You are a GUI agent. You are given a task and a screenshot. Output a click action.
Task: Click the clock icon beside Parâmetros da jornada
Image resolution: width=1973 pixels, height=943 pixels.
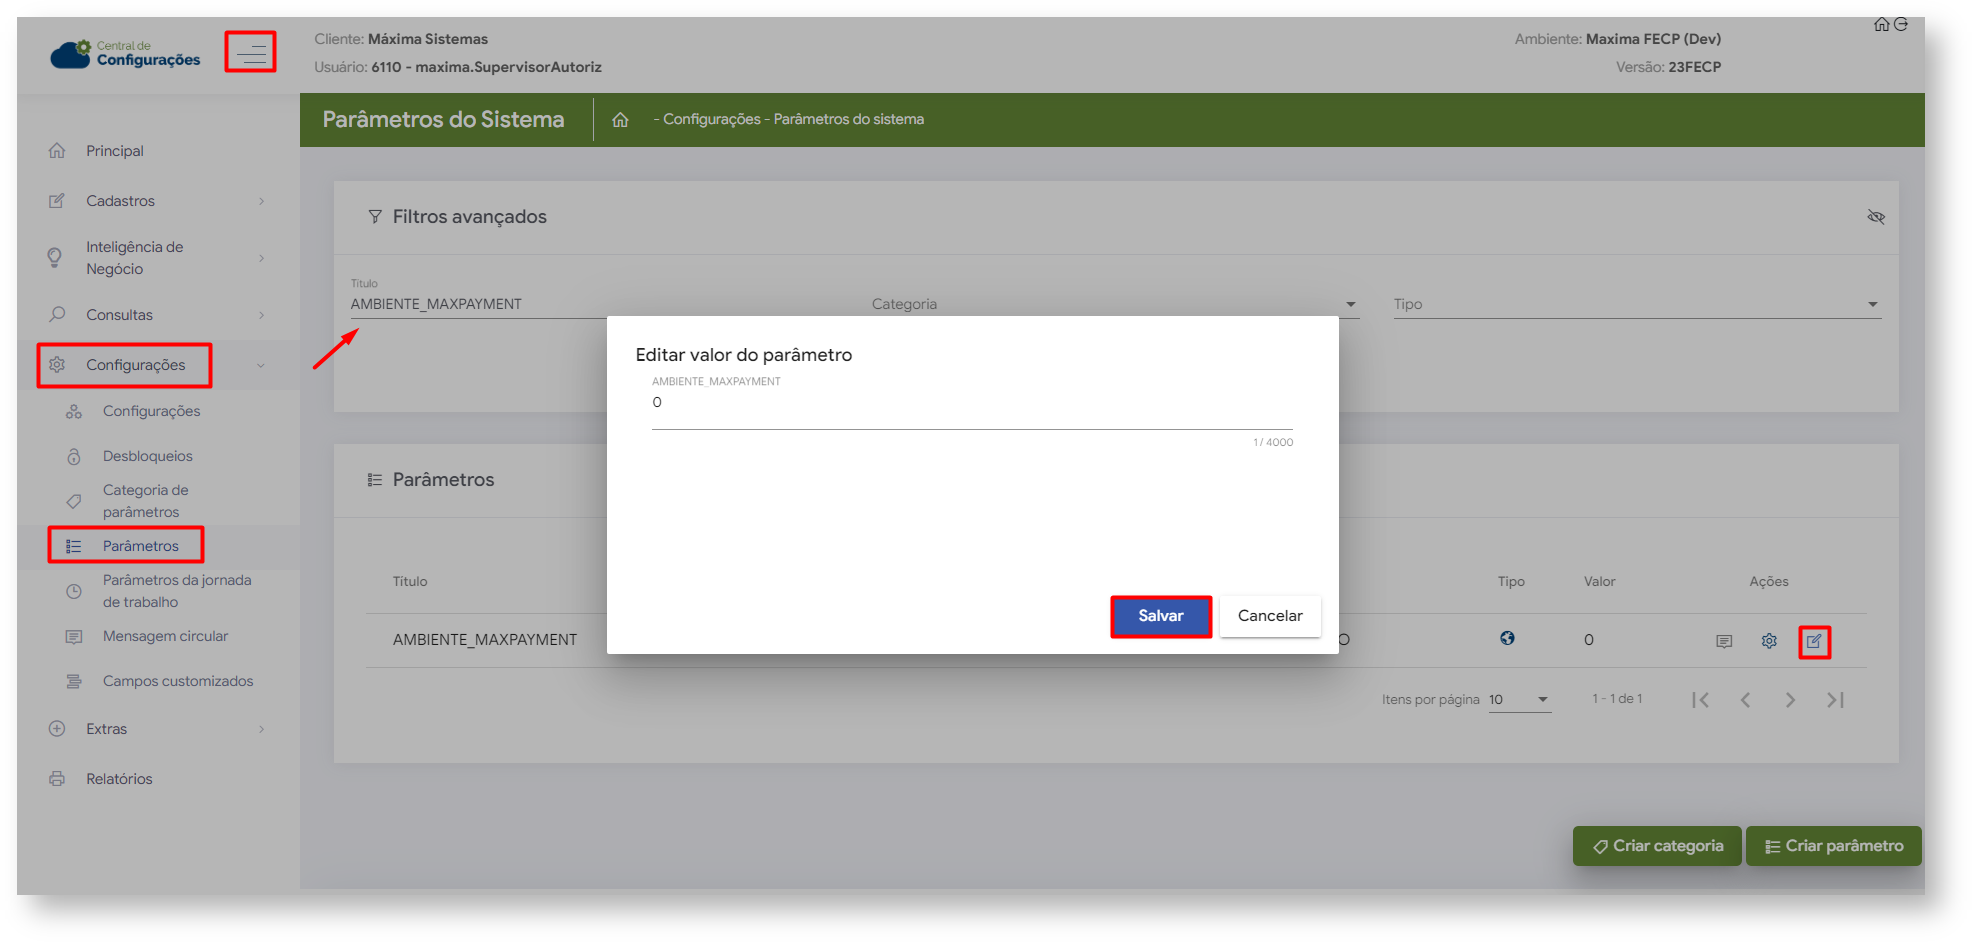pos(74,591)
